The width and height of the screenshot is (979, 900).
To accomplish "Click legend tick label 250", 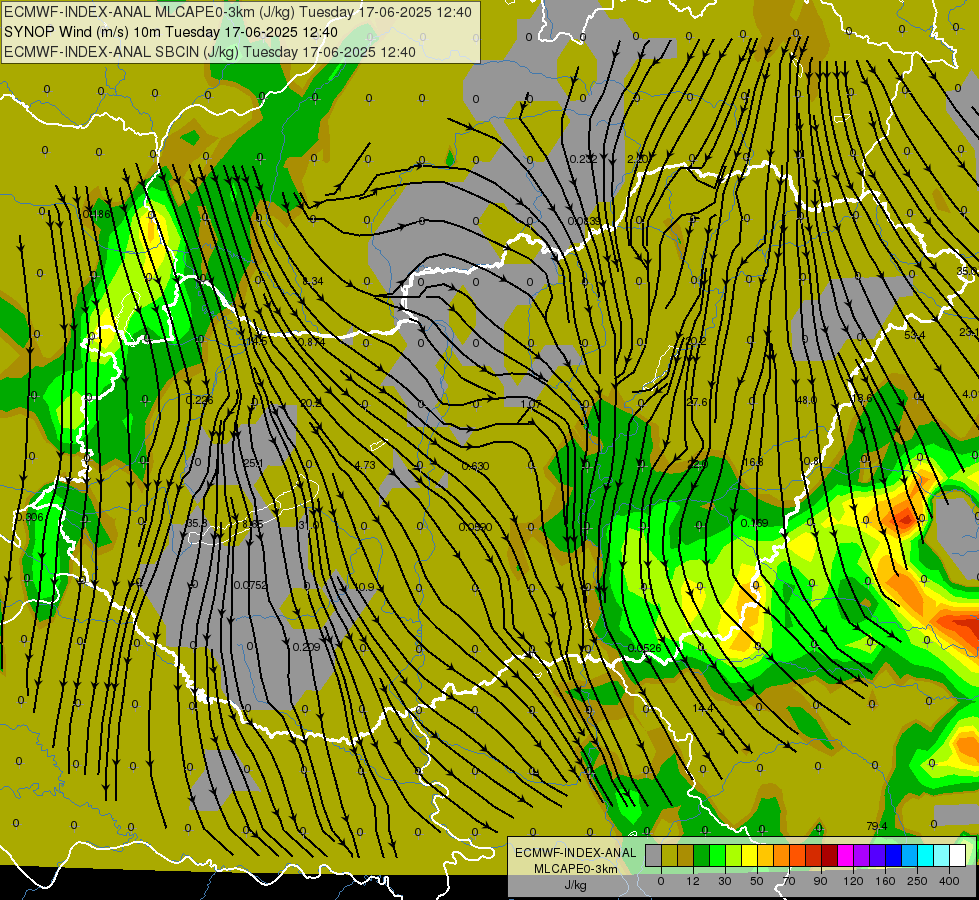I will tap(917, 881).
